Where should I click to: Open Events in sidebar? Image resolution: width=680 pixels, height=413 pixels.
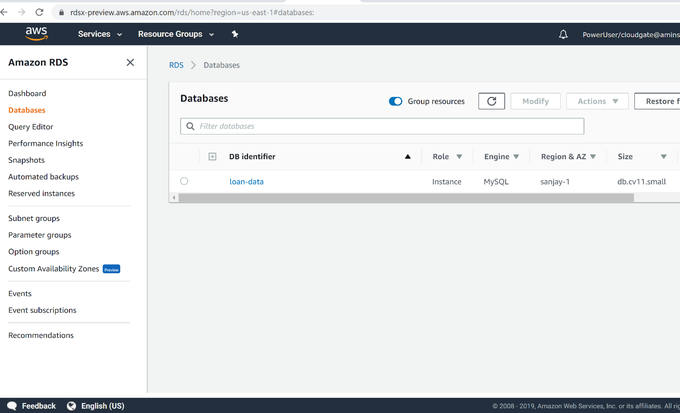coord(20,294)
